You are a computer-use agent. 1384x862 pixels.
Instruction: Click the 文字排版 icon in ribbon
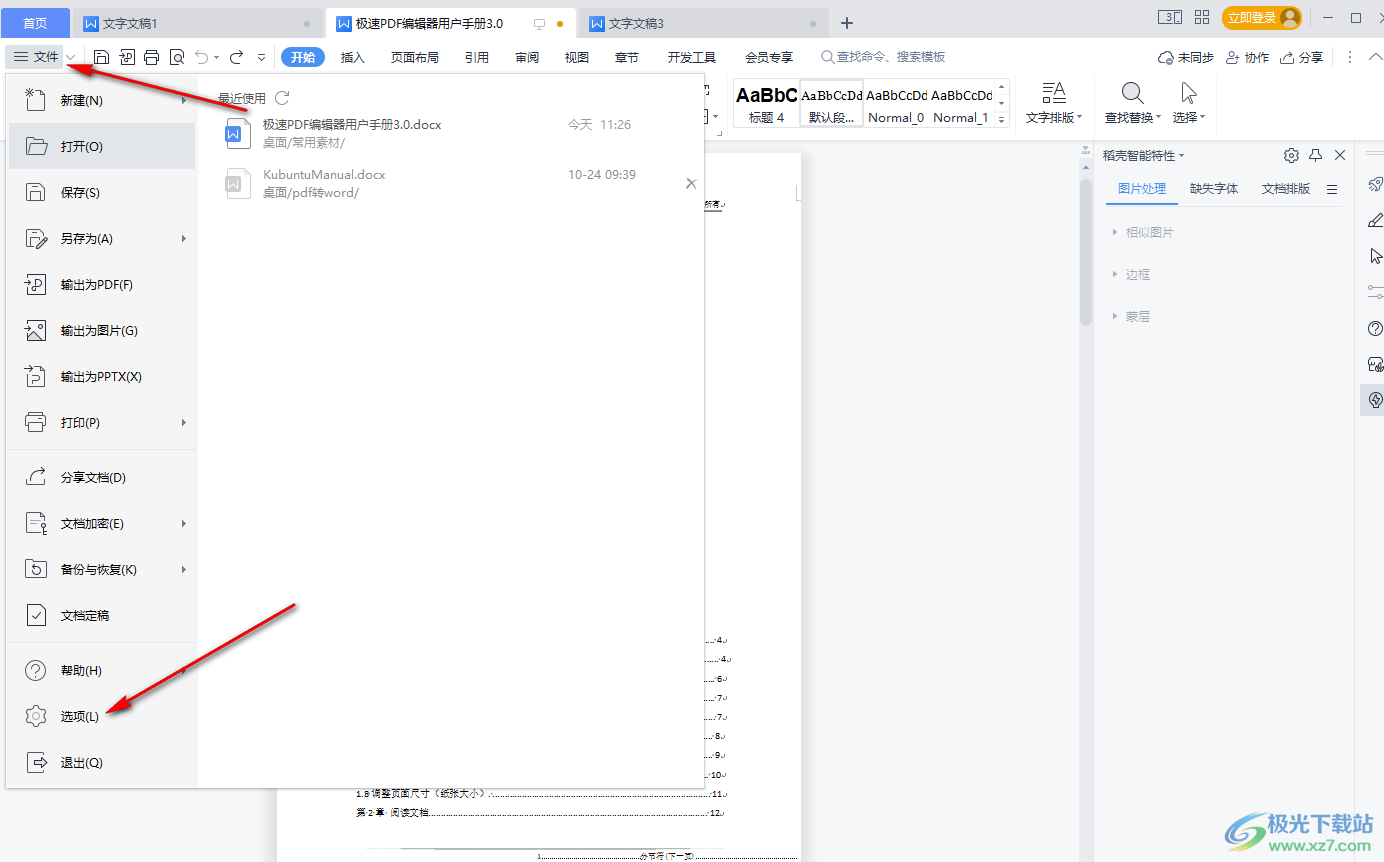[1054, 94]
